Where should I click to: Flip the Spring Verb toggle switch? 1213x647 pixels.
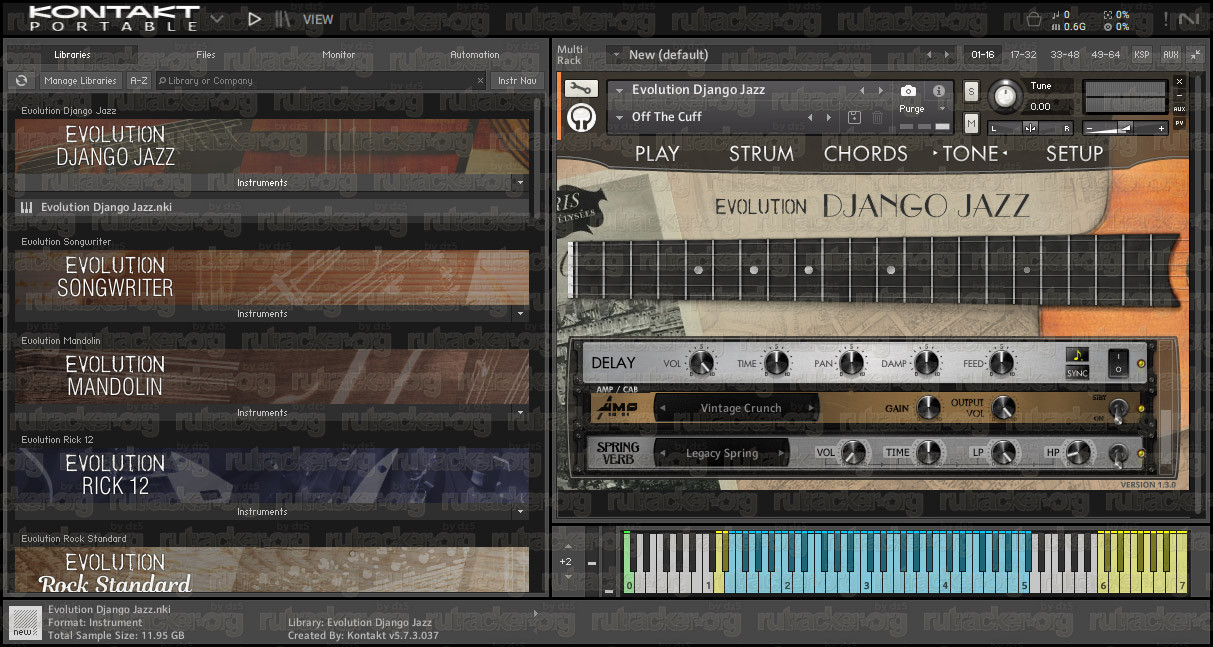pyautogui.click(x=1118, y=455)
